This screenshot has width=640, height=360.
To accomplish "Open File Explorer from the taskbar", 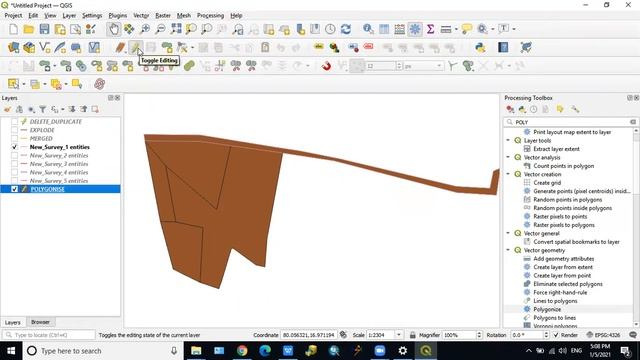I will (x=196, y=351).
